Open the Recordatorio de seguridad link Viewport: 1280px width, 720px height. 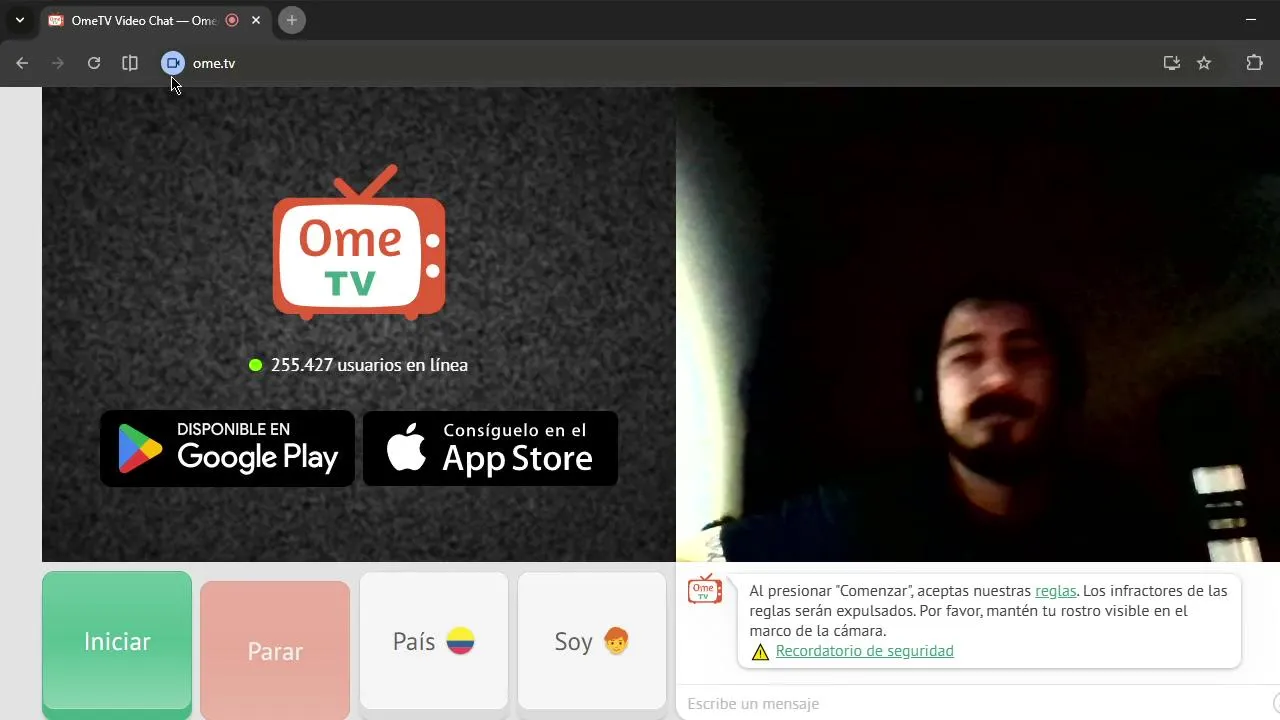pyautogui.click(x=864, y=651)
